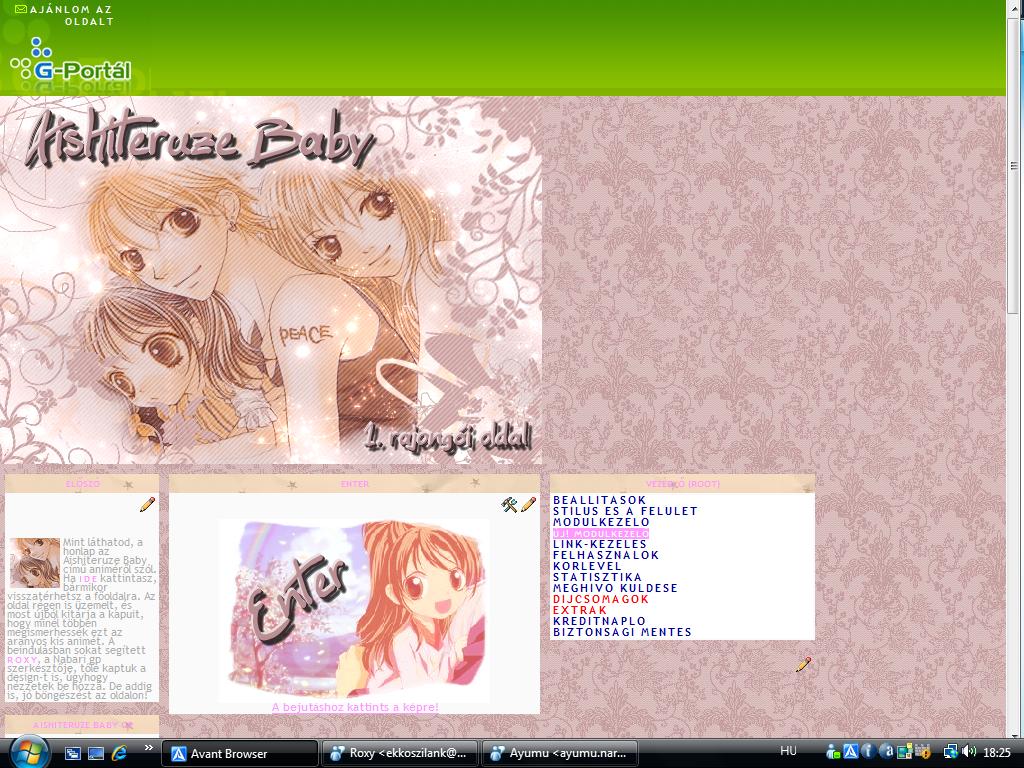Open Biztonsagi mentes menu entry
The height and width of the screenshot is (768, 1024).
pyautogui.click(x=622, y=632)
